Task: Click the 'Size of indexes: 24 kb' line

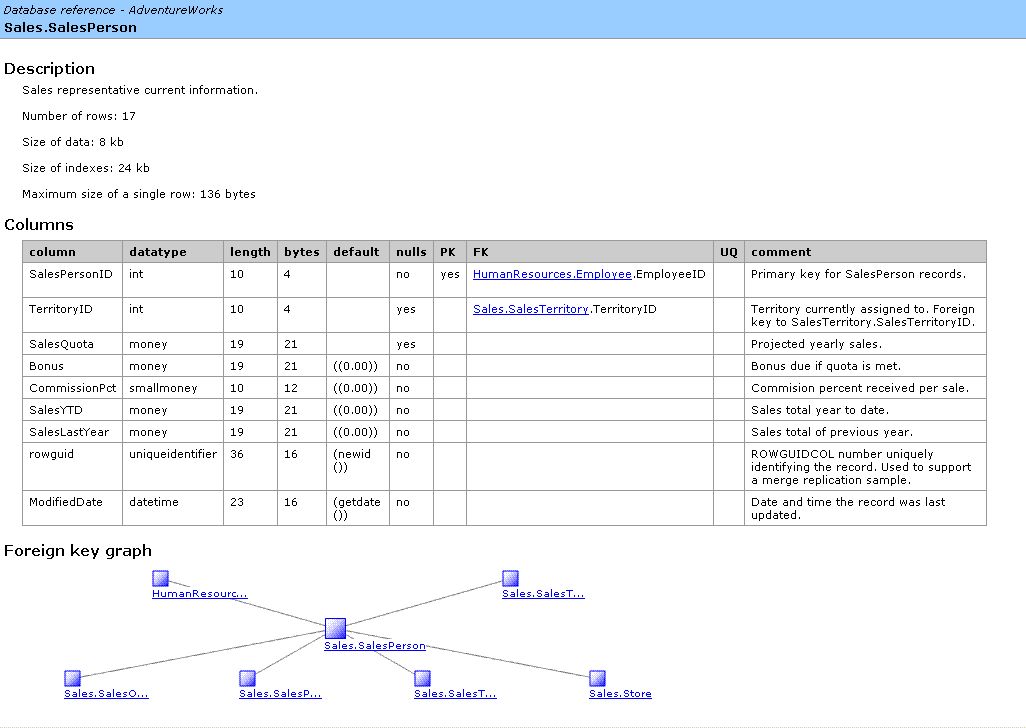Action: pos(86,168)
